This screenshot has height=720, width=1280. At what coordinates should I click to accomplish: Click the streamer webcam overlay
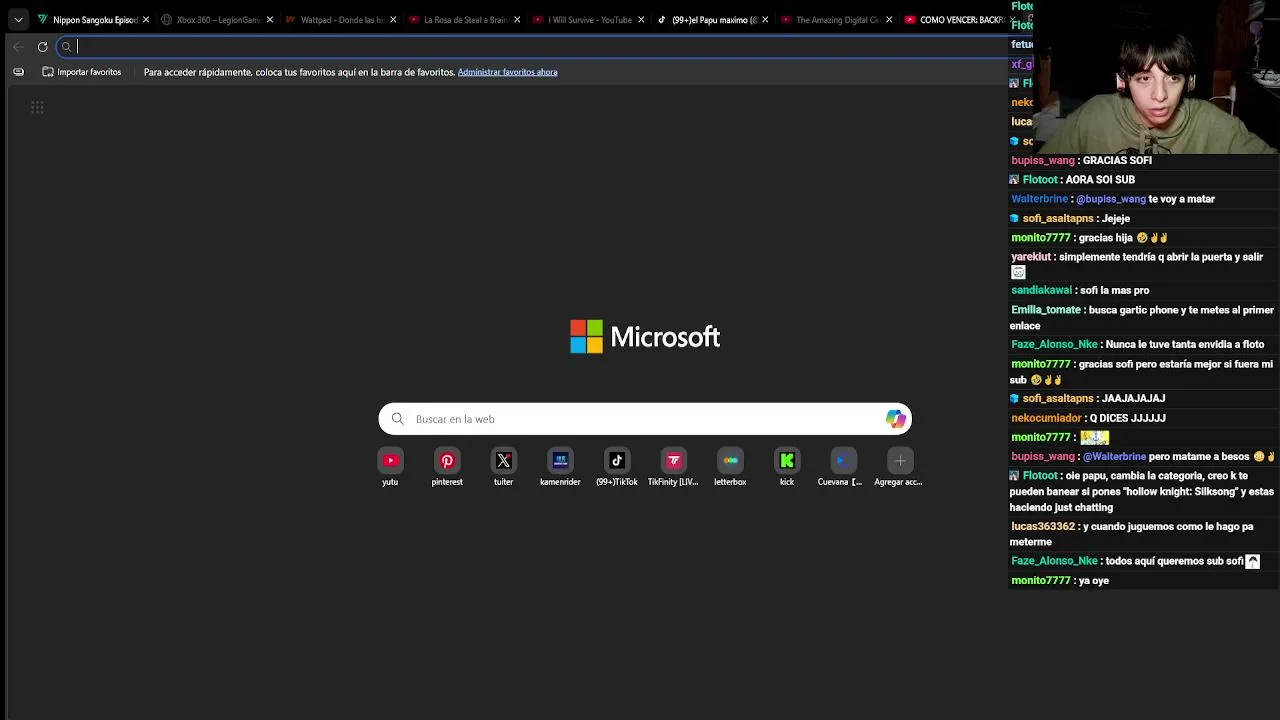[1157, 76]
